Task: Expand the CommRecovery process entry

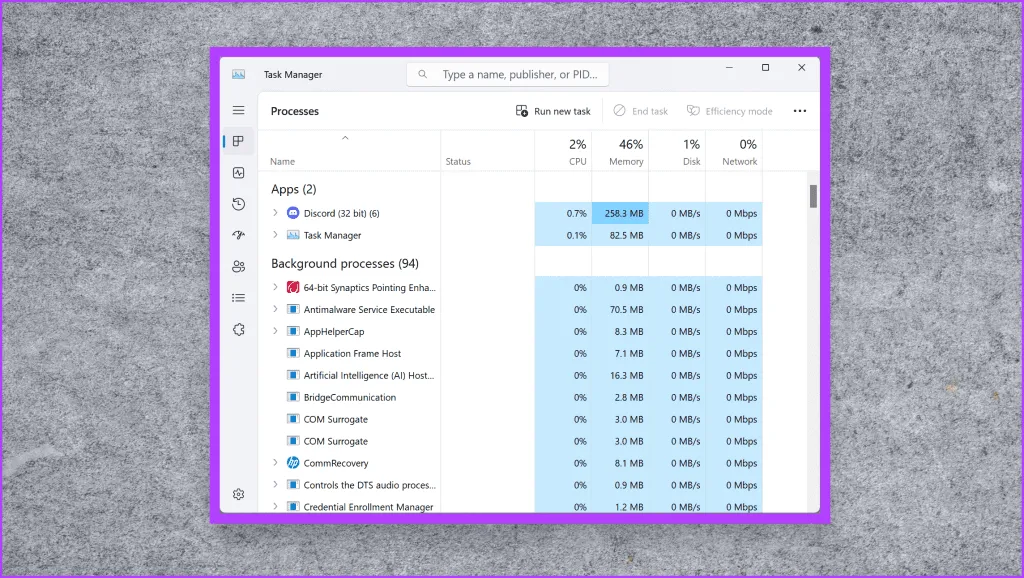Action: click(275, 463)
